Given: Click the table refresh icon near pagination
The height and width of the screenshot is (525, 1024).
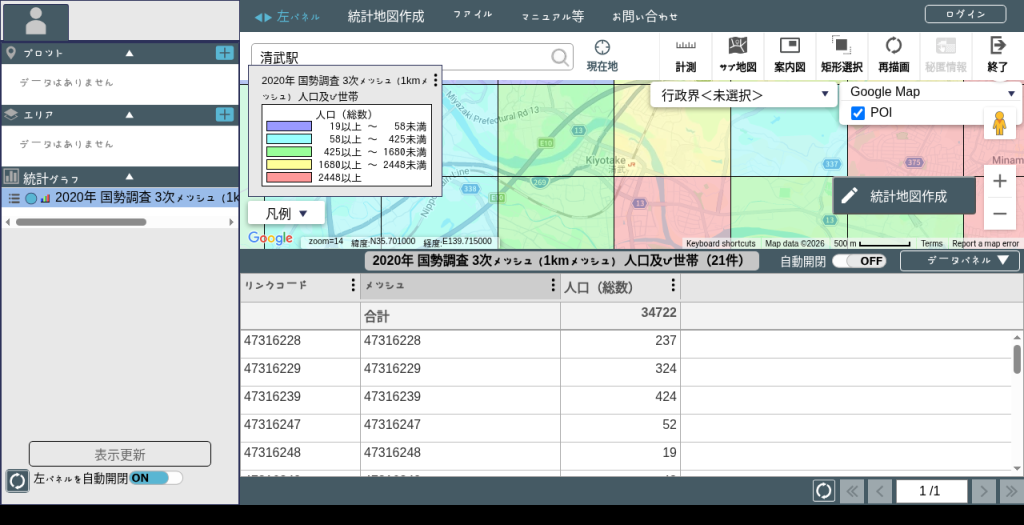Looking at the screenshot, I should pyautogui.click(x=824, y=491).
